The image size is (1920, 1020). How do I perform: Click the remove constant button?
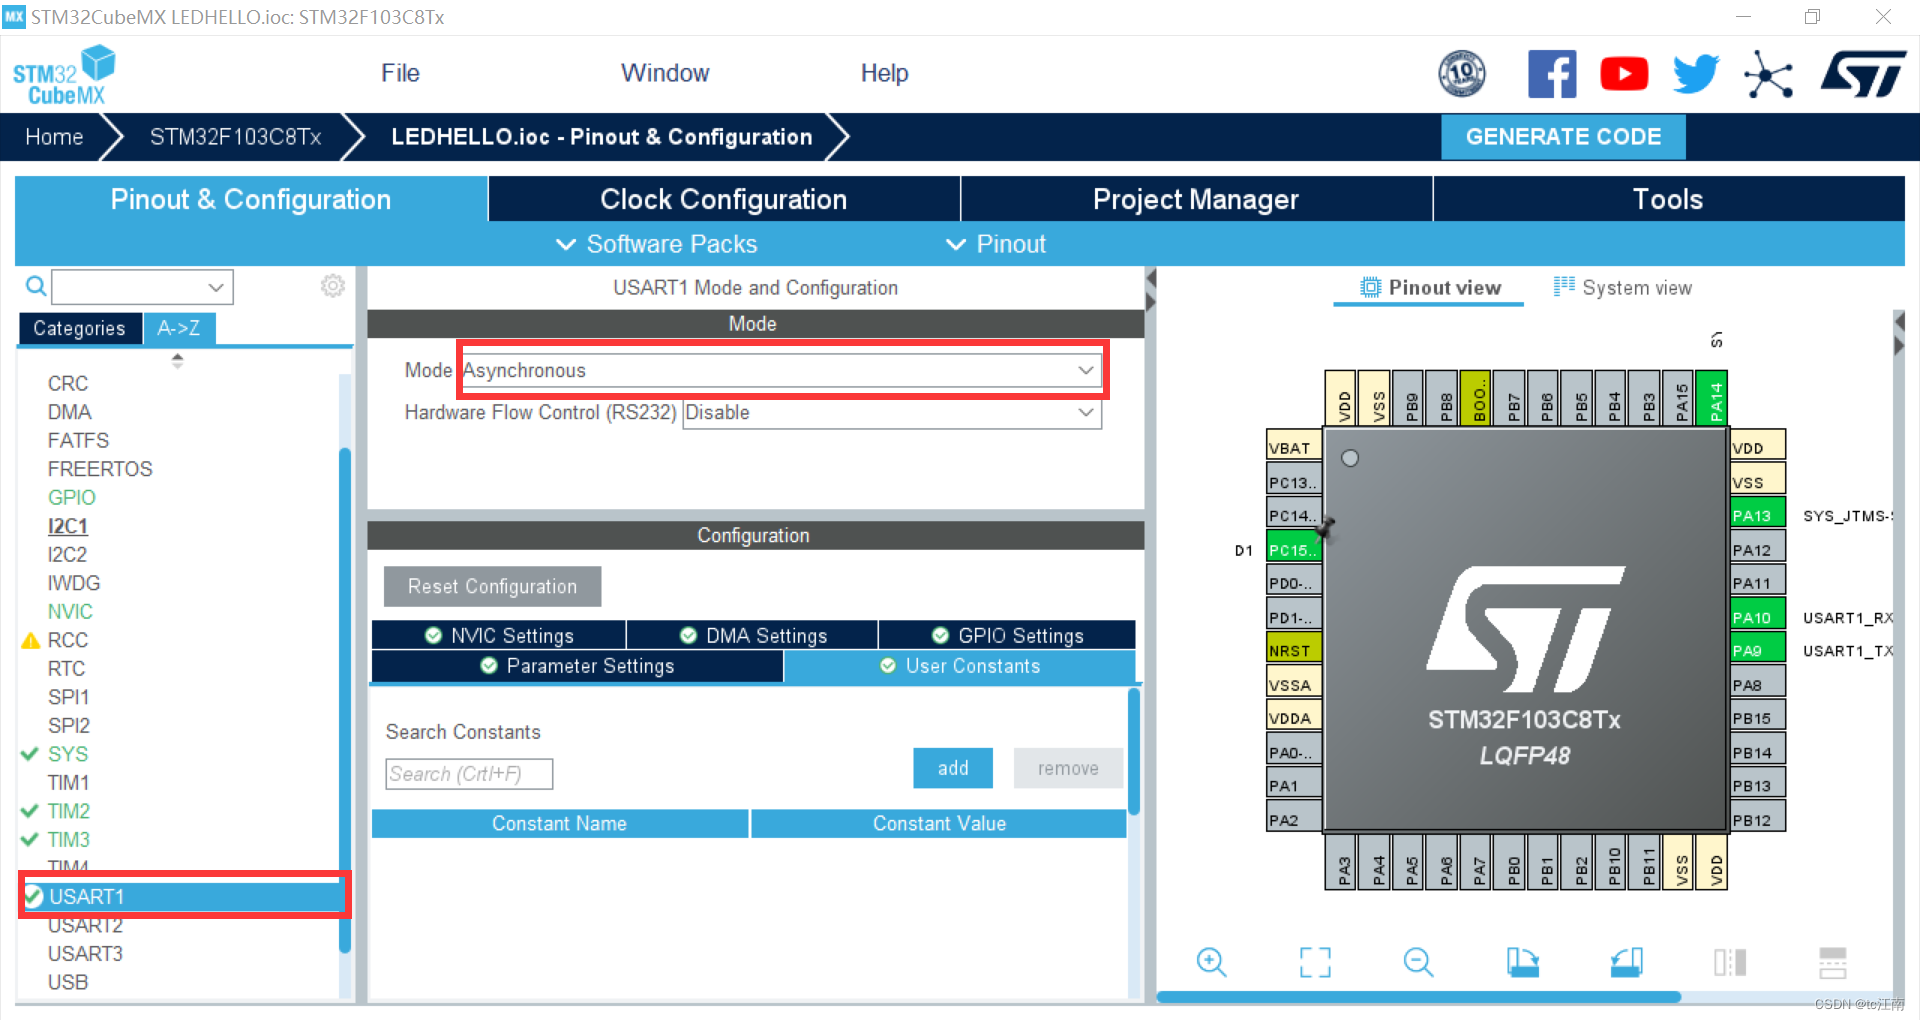(1068, 768)
